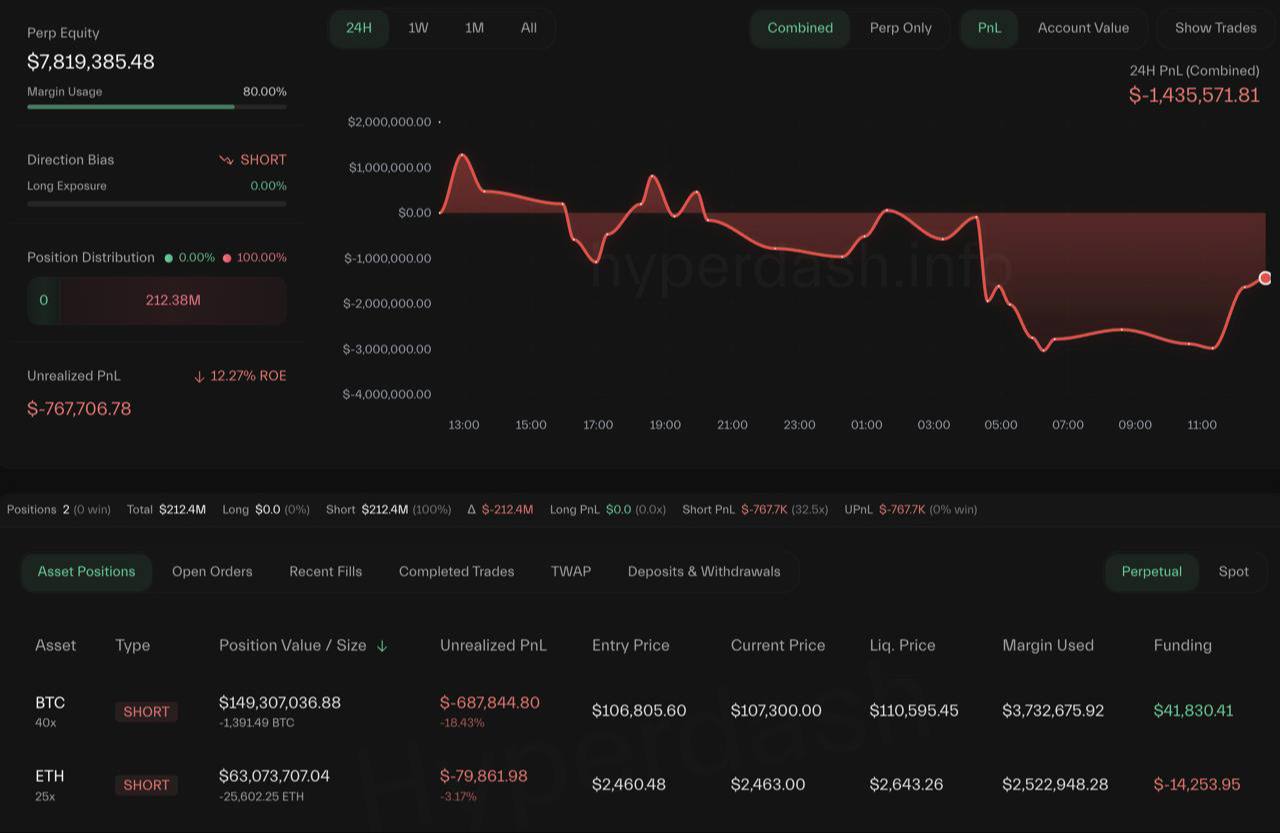This screenshot has height=833, width=1280.
Task: Click the SHORT badge in ETH row
Action: tap(146, 785)
